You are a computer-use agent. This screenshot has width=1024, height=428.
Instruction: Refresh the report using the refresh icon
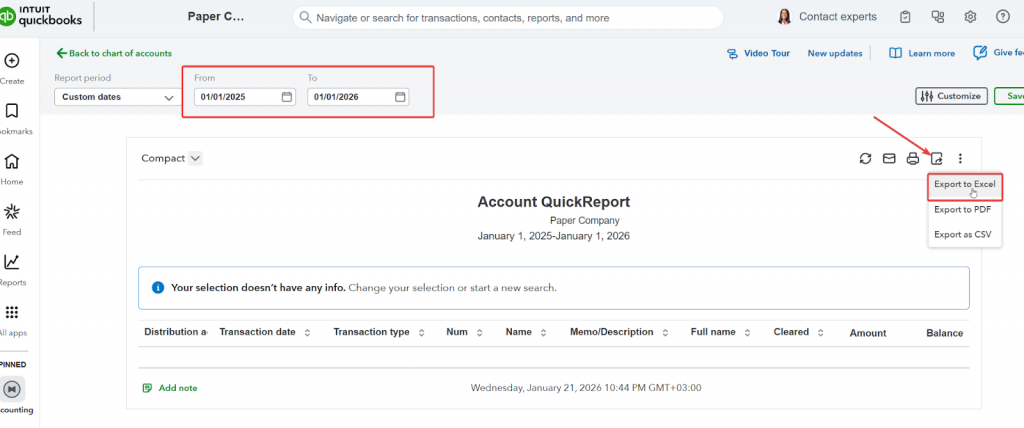tap(865, 158)
